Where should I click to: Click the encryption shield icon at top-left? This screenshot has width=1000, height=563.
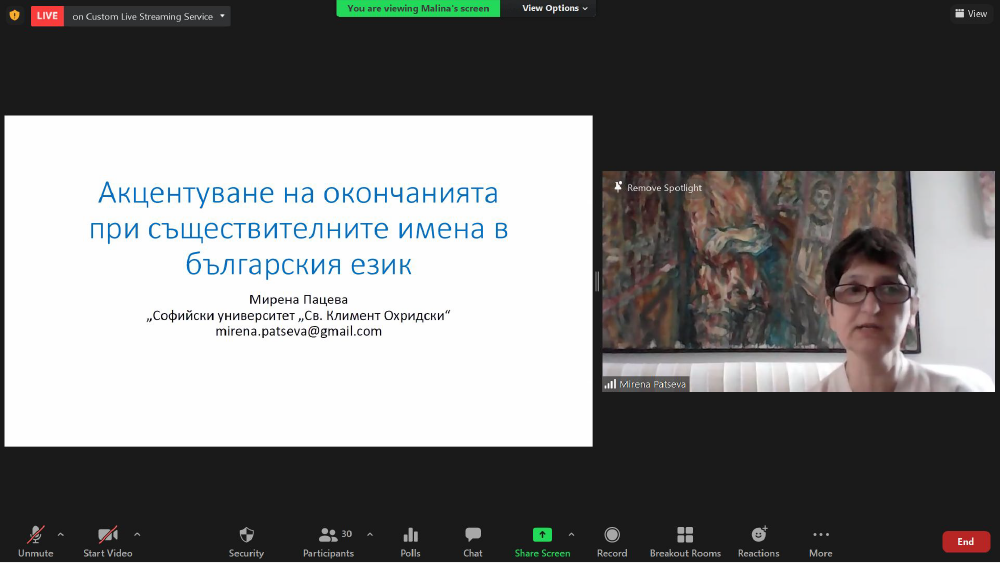point(14,15)
